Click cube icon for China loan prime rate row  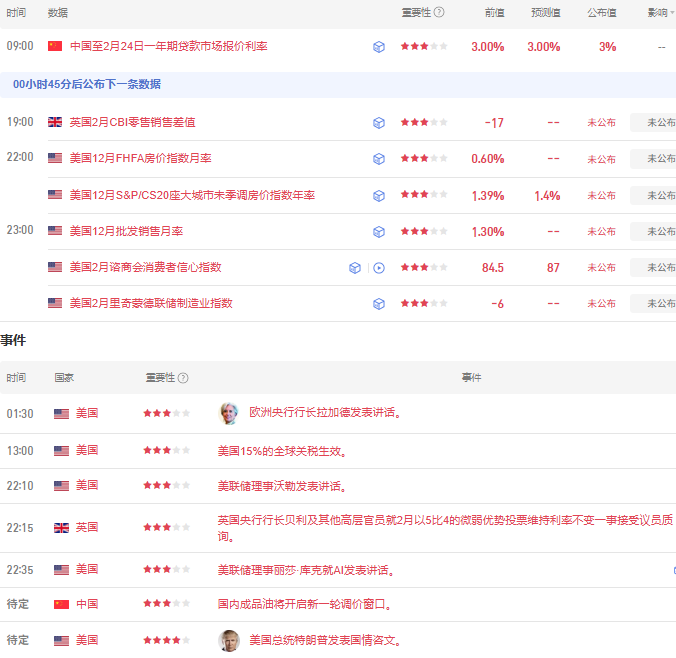(x=379, y=47)
